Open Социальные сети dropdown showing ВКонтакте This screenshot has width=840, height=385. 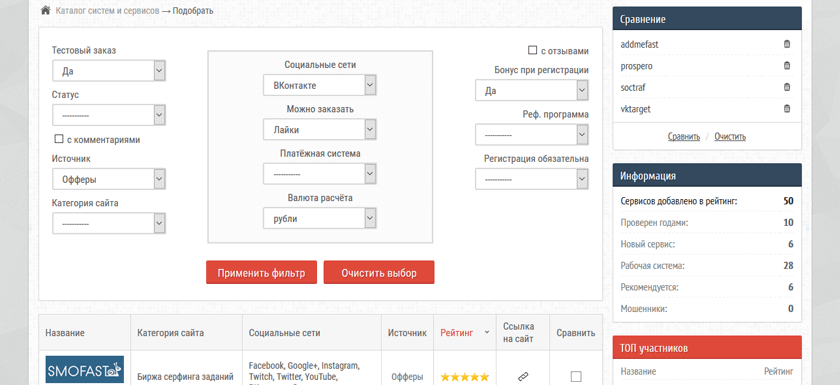pos(320,85)
